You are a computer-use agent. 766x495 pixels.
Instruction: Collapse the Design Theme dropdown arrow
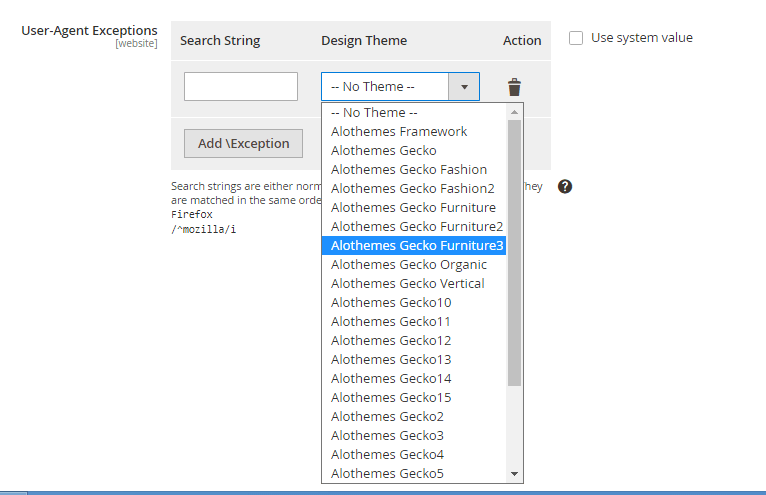464,87
